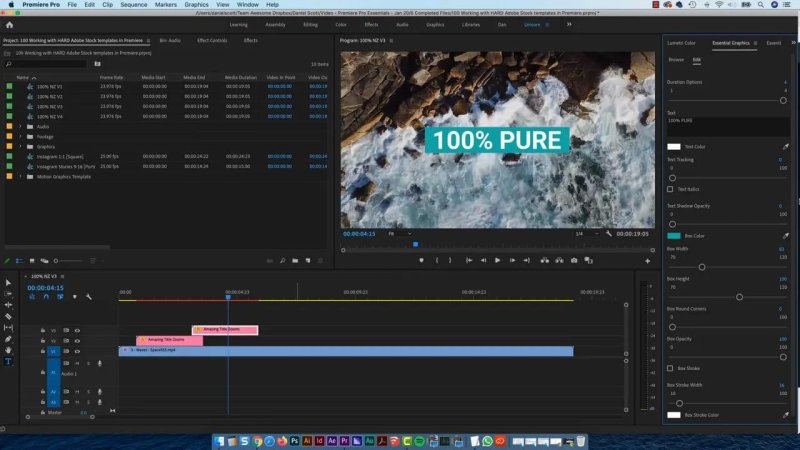This screenshot has width=800, height=450.
Task: Expand Motion Graphics Template bin
Action: coord(20,177)
